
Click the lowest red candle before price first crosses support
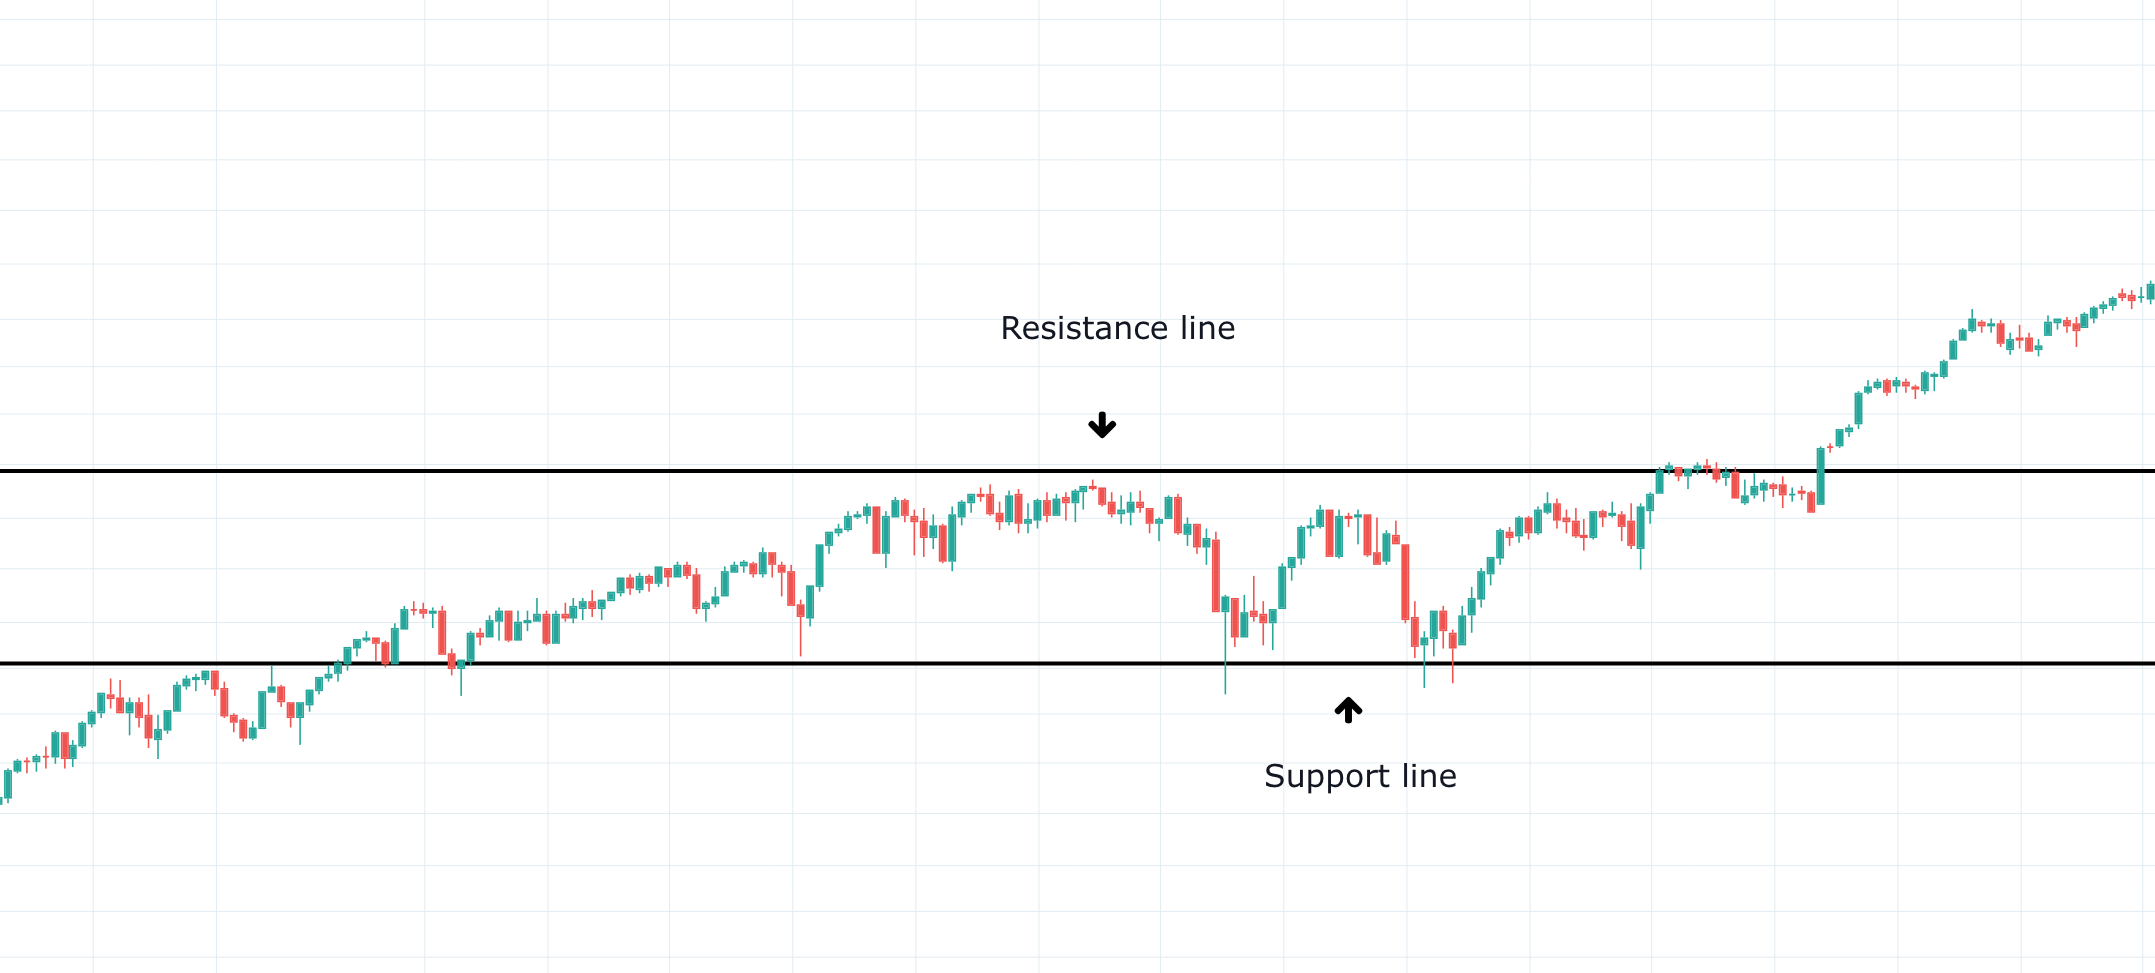(x=243, y=729)
